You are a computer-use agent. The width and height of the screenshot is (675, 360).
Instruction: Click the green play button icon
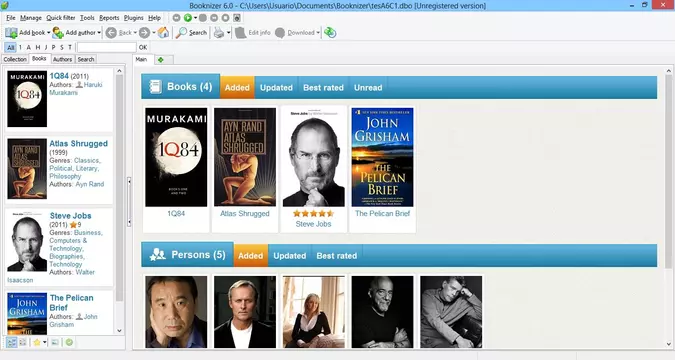click(188, 18)
